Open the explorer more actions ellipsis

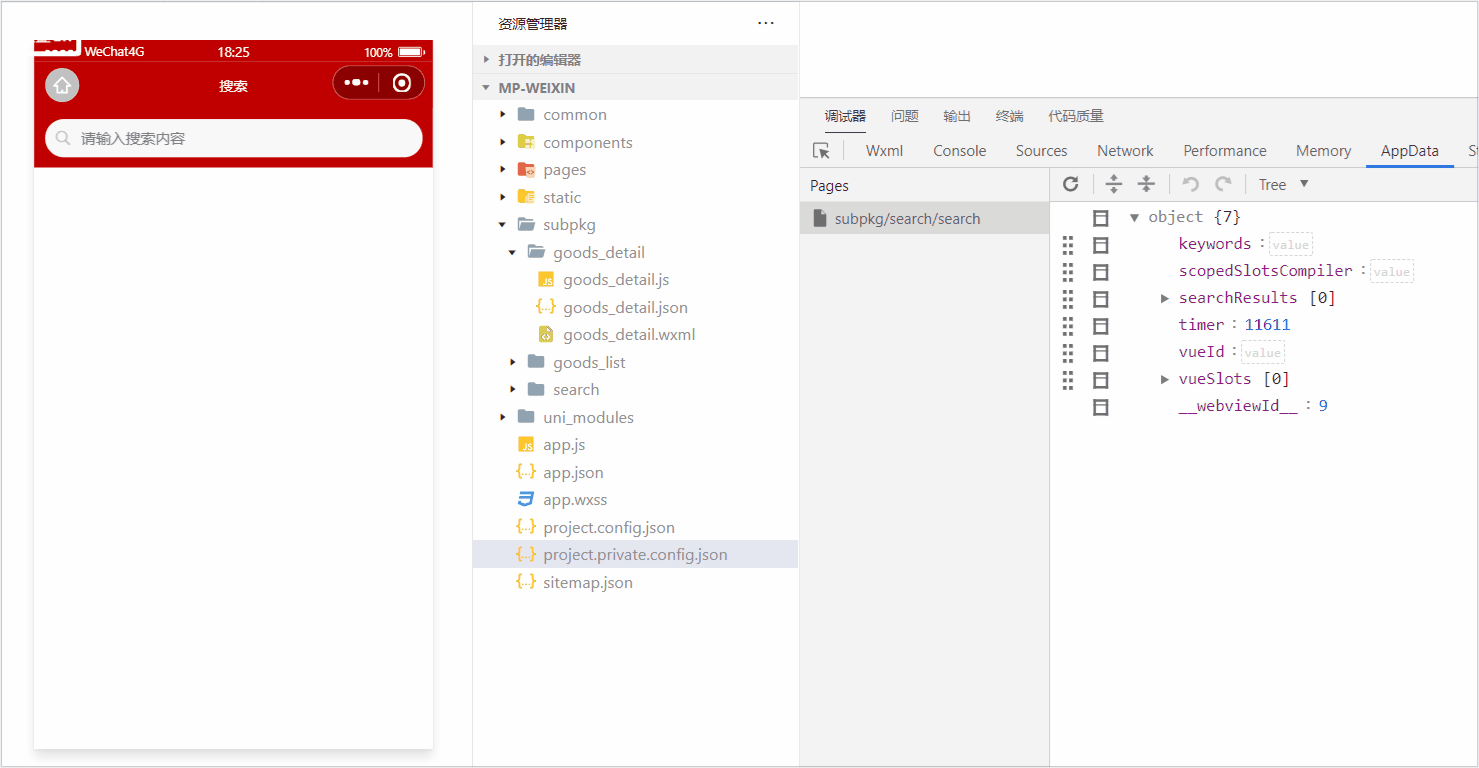[766, 23]
